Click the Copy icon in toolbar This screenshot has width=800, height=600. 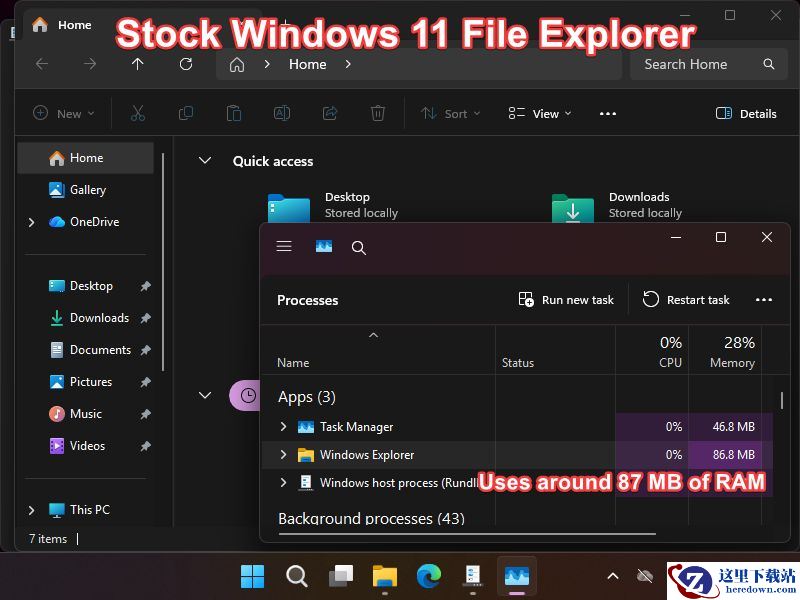point(186,113)
